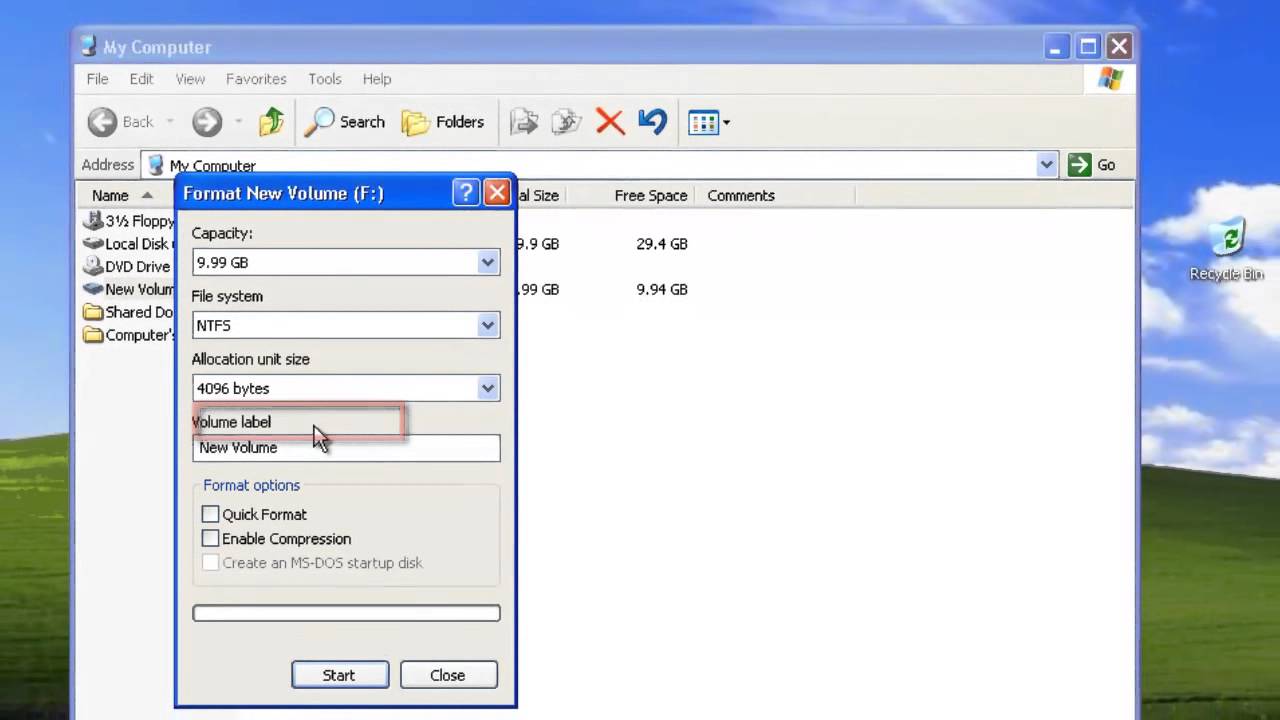Click the Move To toolbar icon

(524, 122)
